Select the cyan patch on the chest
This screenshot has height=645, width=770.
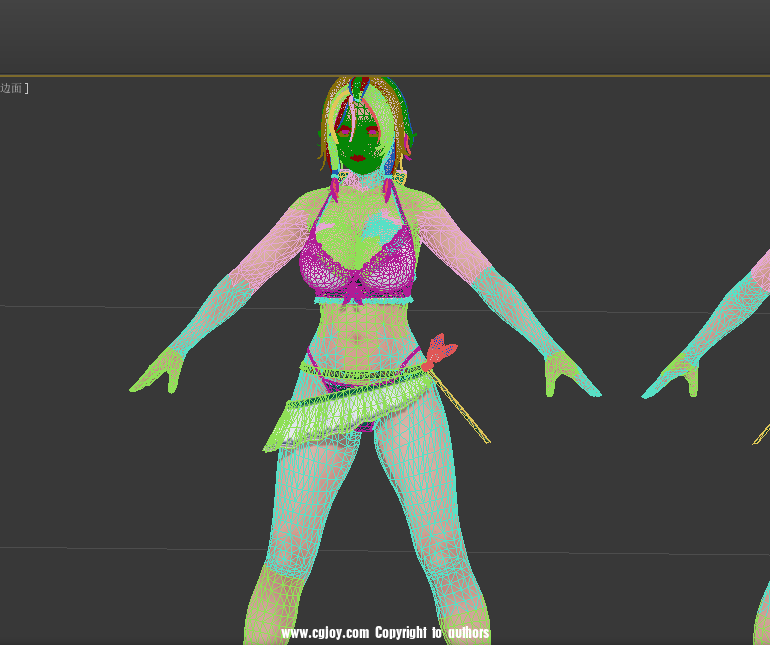coord(378,228)
